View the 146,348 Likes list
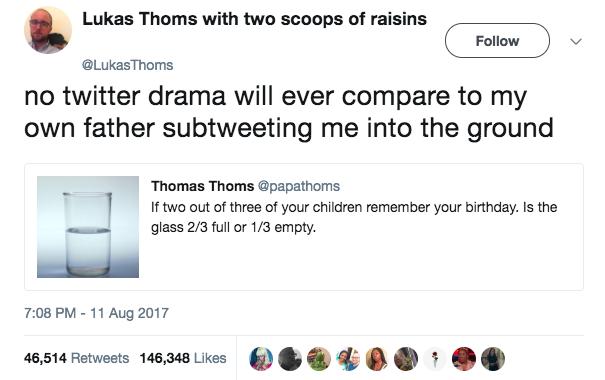This screenshot has height=380, width=605. coord(183,358)
